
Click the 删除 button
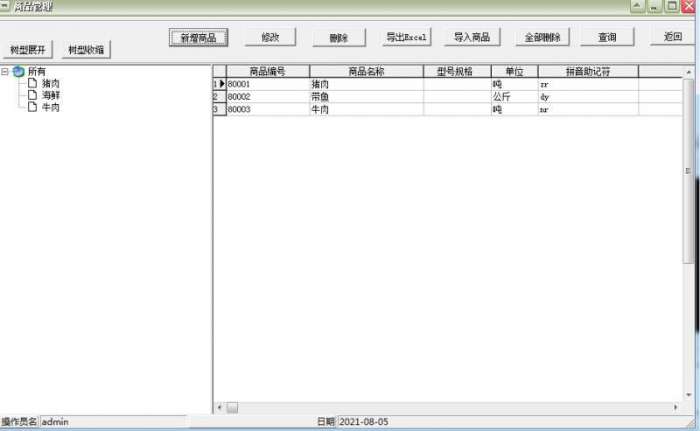click(339, 38)
